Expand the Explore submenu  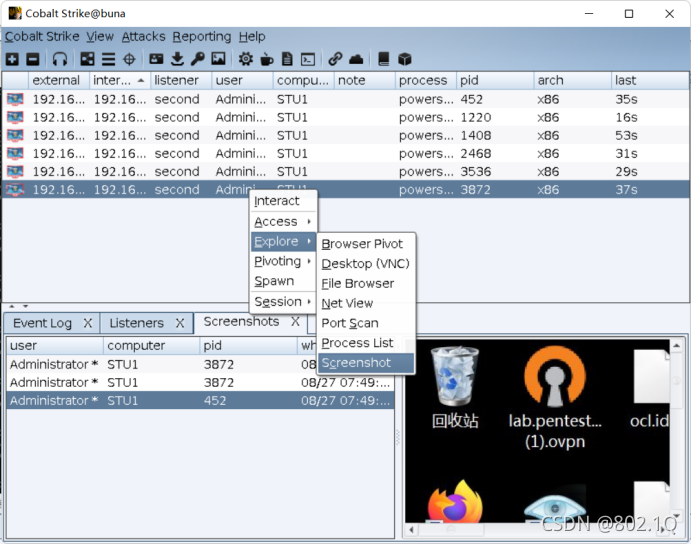(283, 241)
